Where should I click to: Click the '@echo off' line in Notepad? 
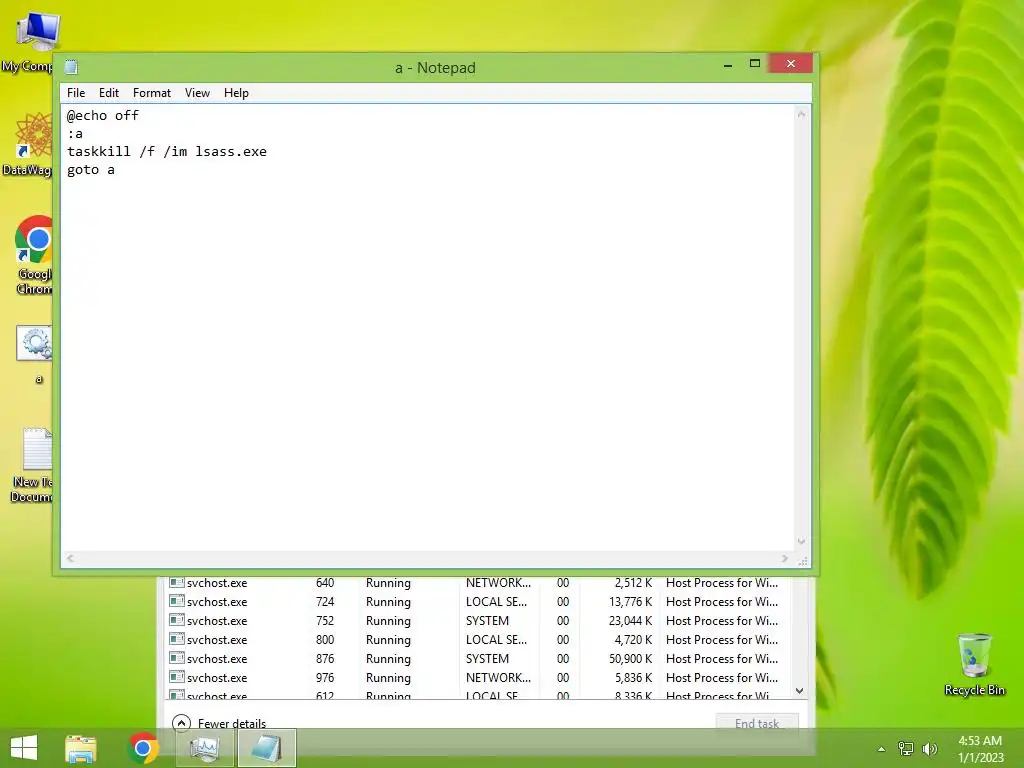coord(103,116)
